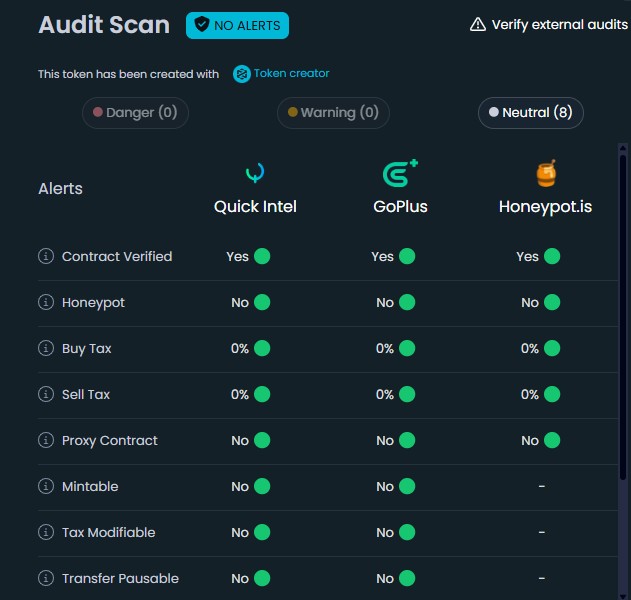Image resolution: width=631 pixels, height=600 pixels.
Task: Open the Token creator link
Action: (x=291, y=73)
